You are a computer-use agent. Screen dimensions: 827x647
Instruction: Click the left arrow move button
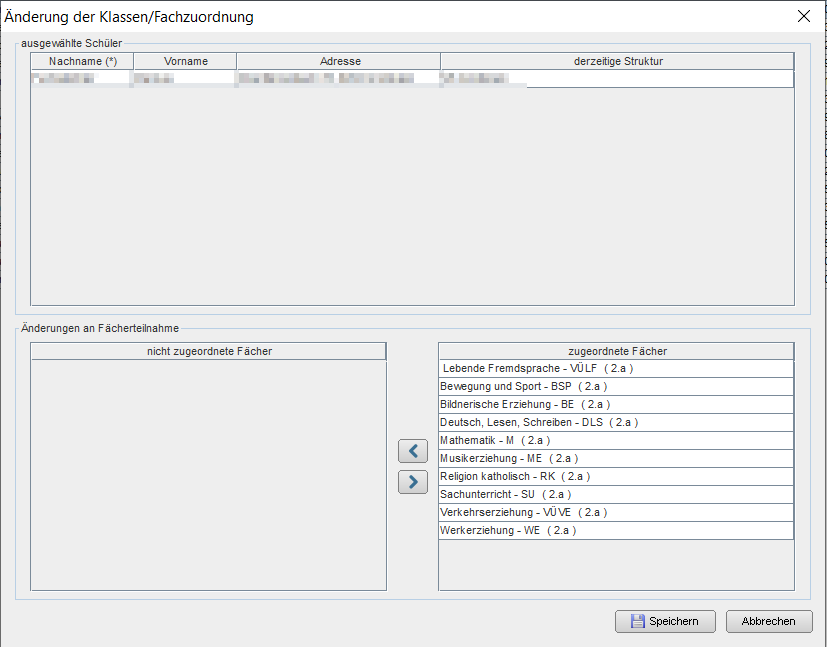click(x=412, y=451)
